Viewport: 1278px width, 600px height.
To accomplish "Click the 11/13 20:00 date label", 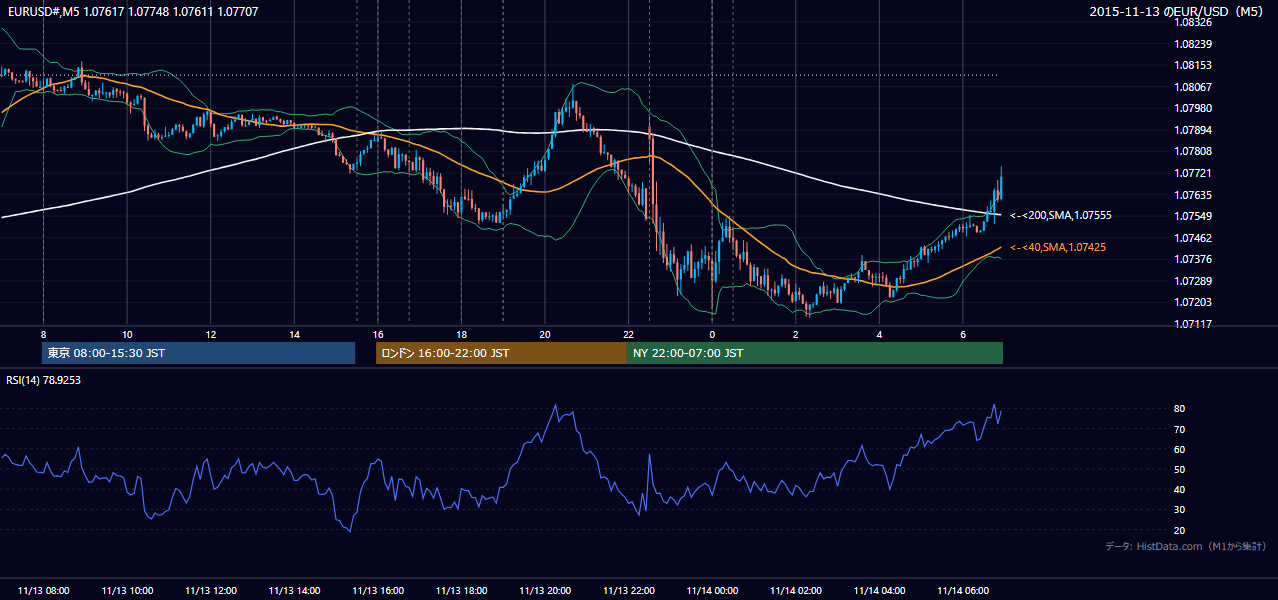I will (x=544, y=591).
